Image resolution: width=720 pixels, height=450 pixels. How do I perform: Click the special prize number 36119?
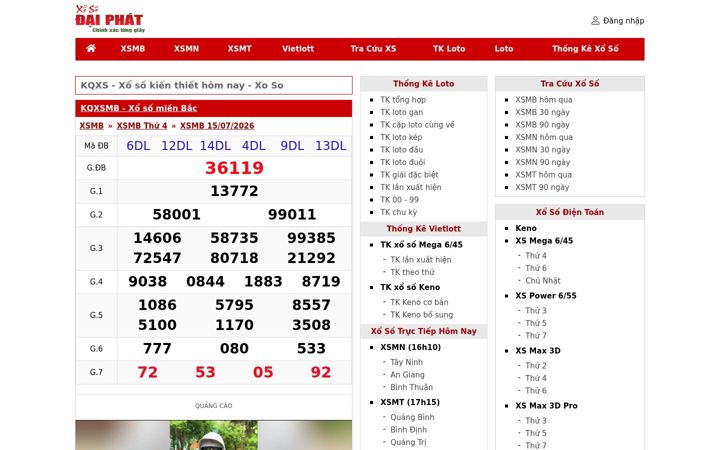234,168
